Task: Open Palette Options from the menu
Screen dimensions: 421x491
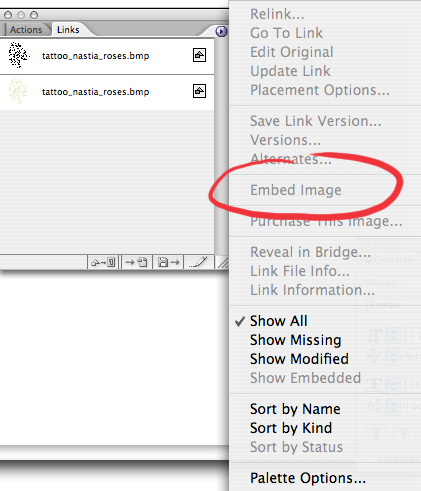Action: [308, 478]
